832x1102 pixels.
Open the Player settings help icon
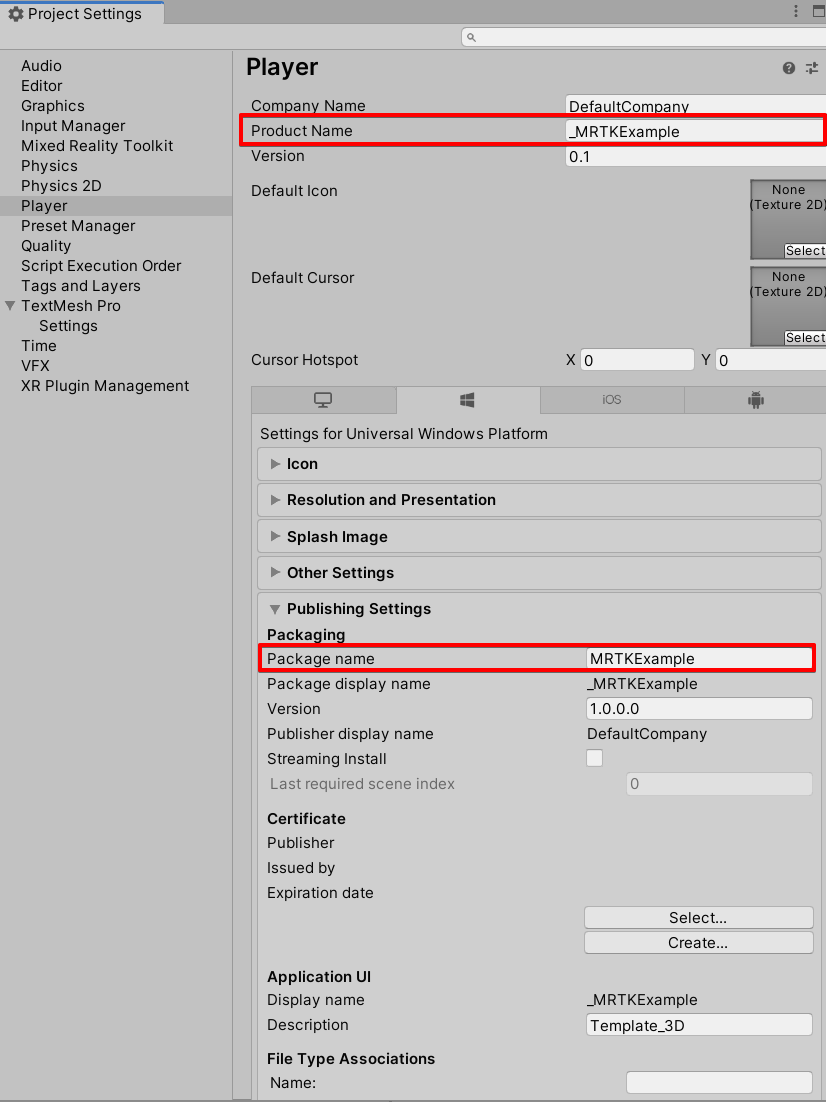788,68
